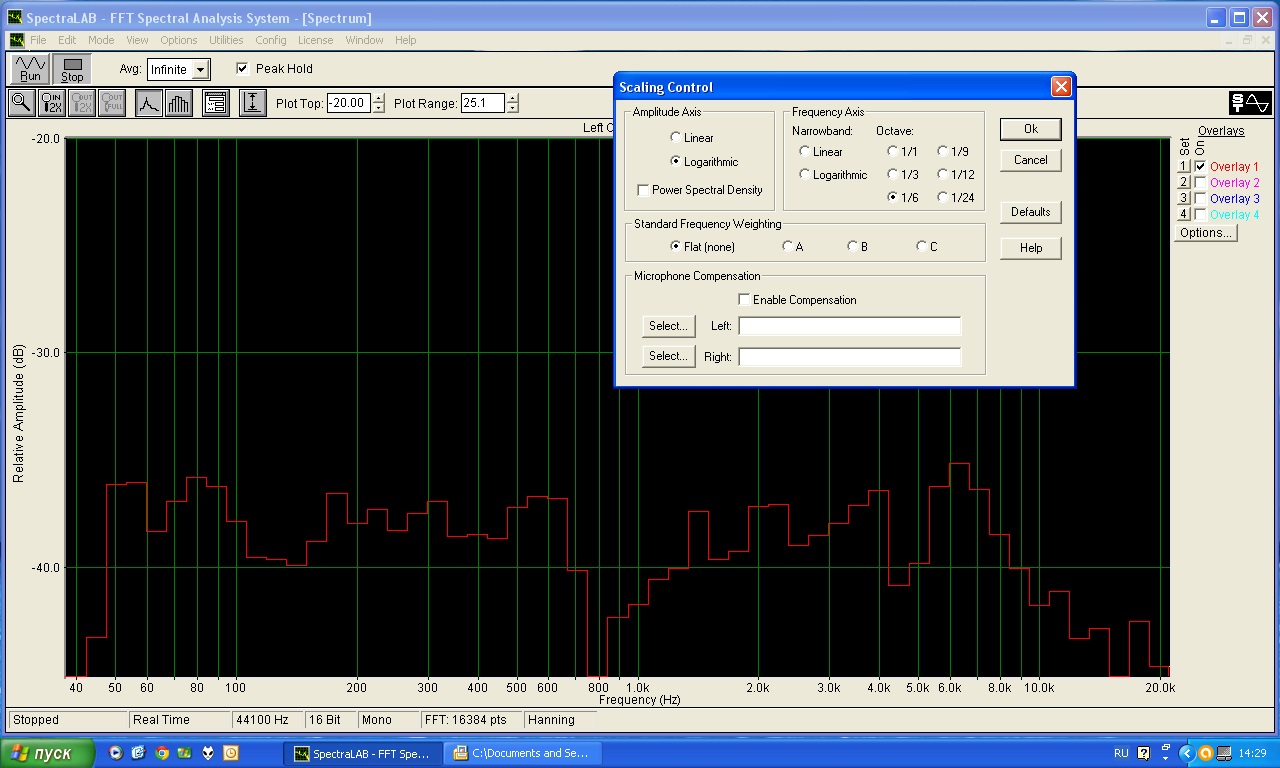Select the 1/3 octave radio button
1280x768 pixels.
coord(893,175)
